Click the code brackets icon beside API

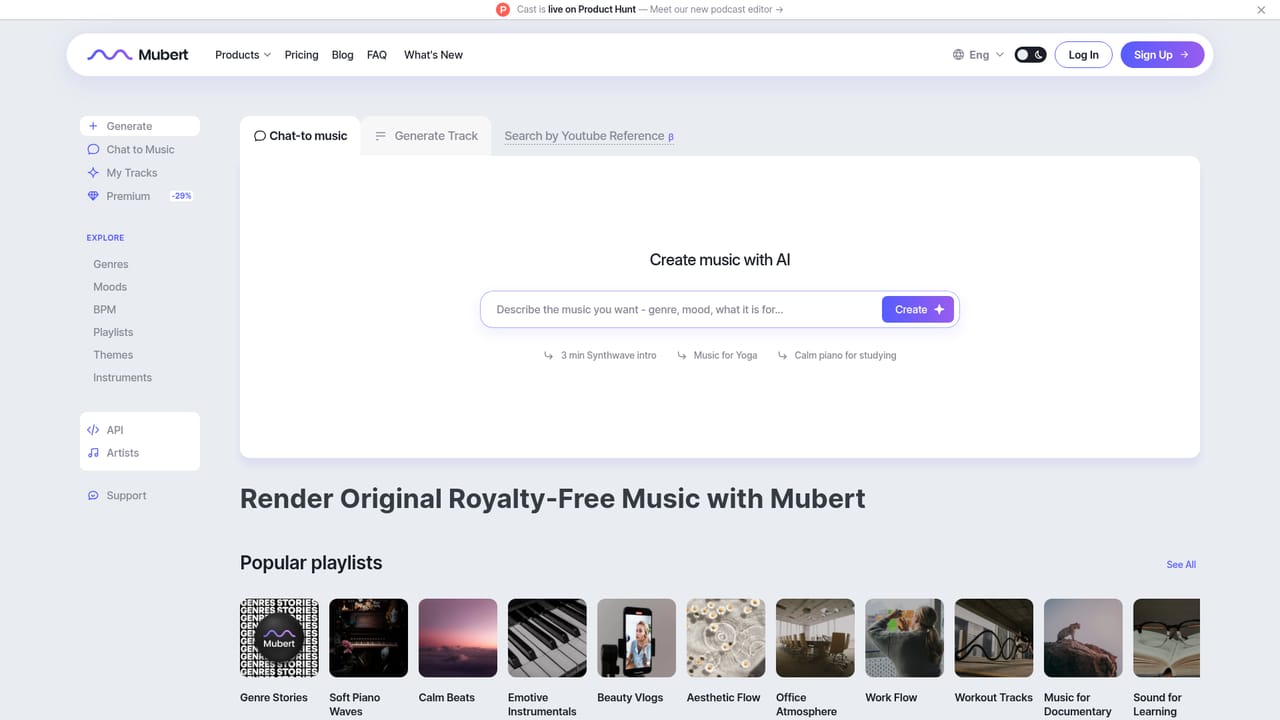point(93,430)
